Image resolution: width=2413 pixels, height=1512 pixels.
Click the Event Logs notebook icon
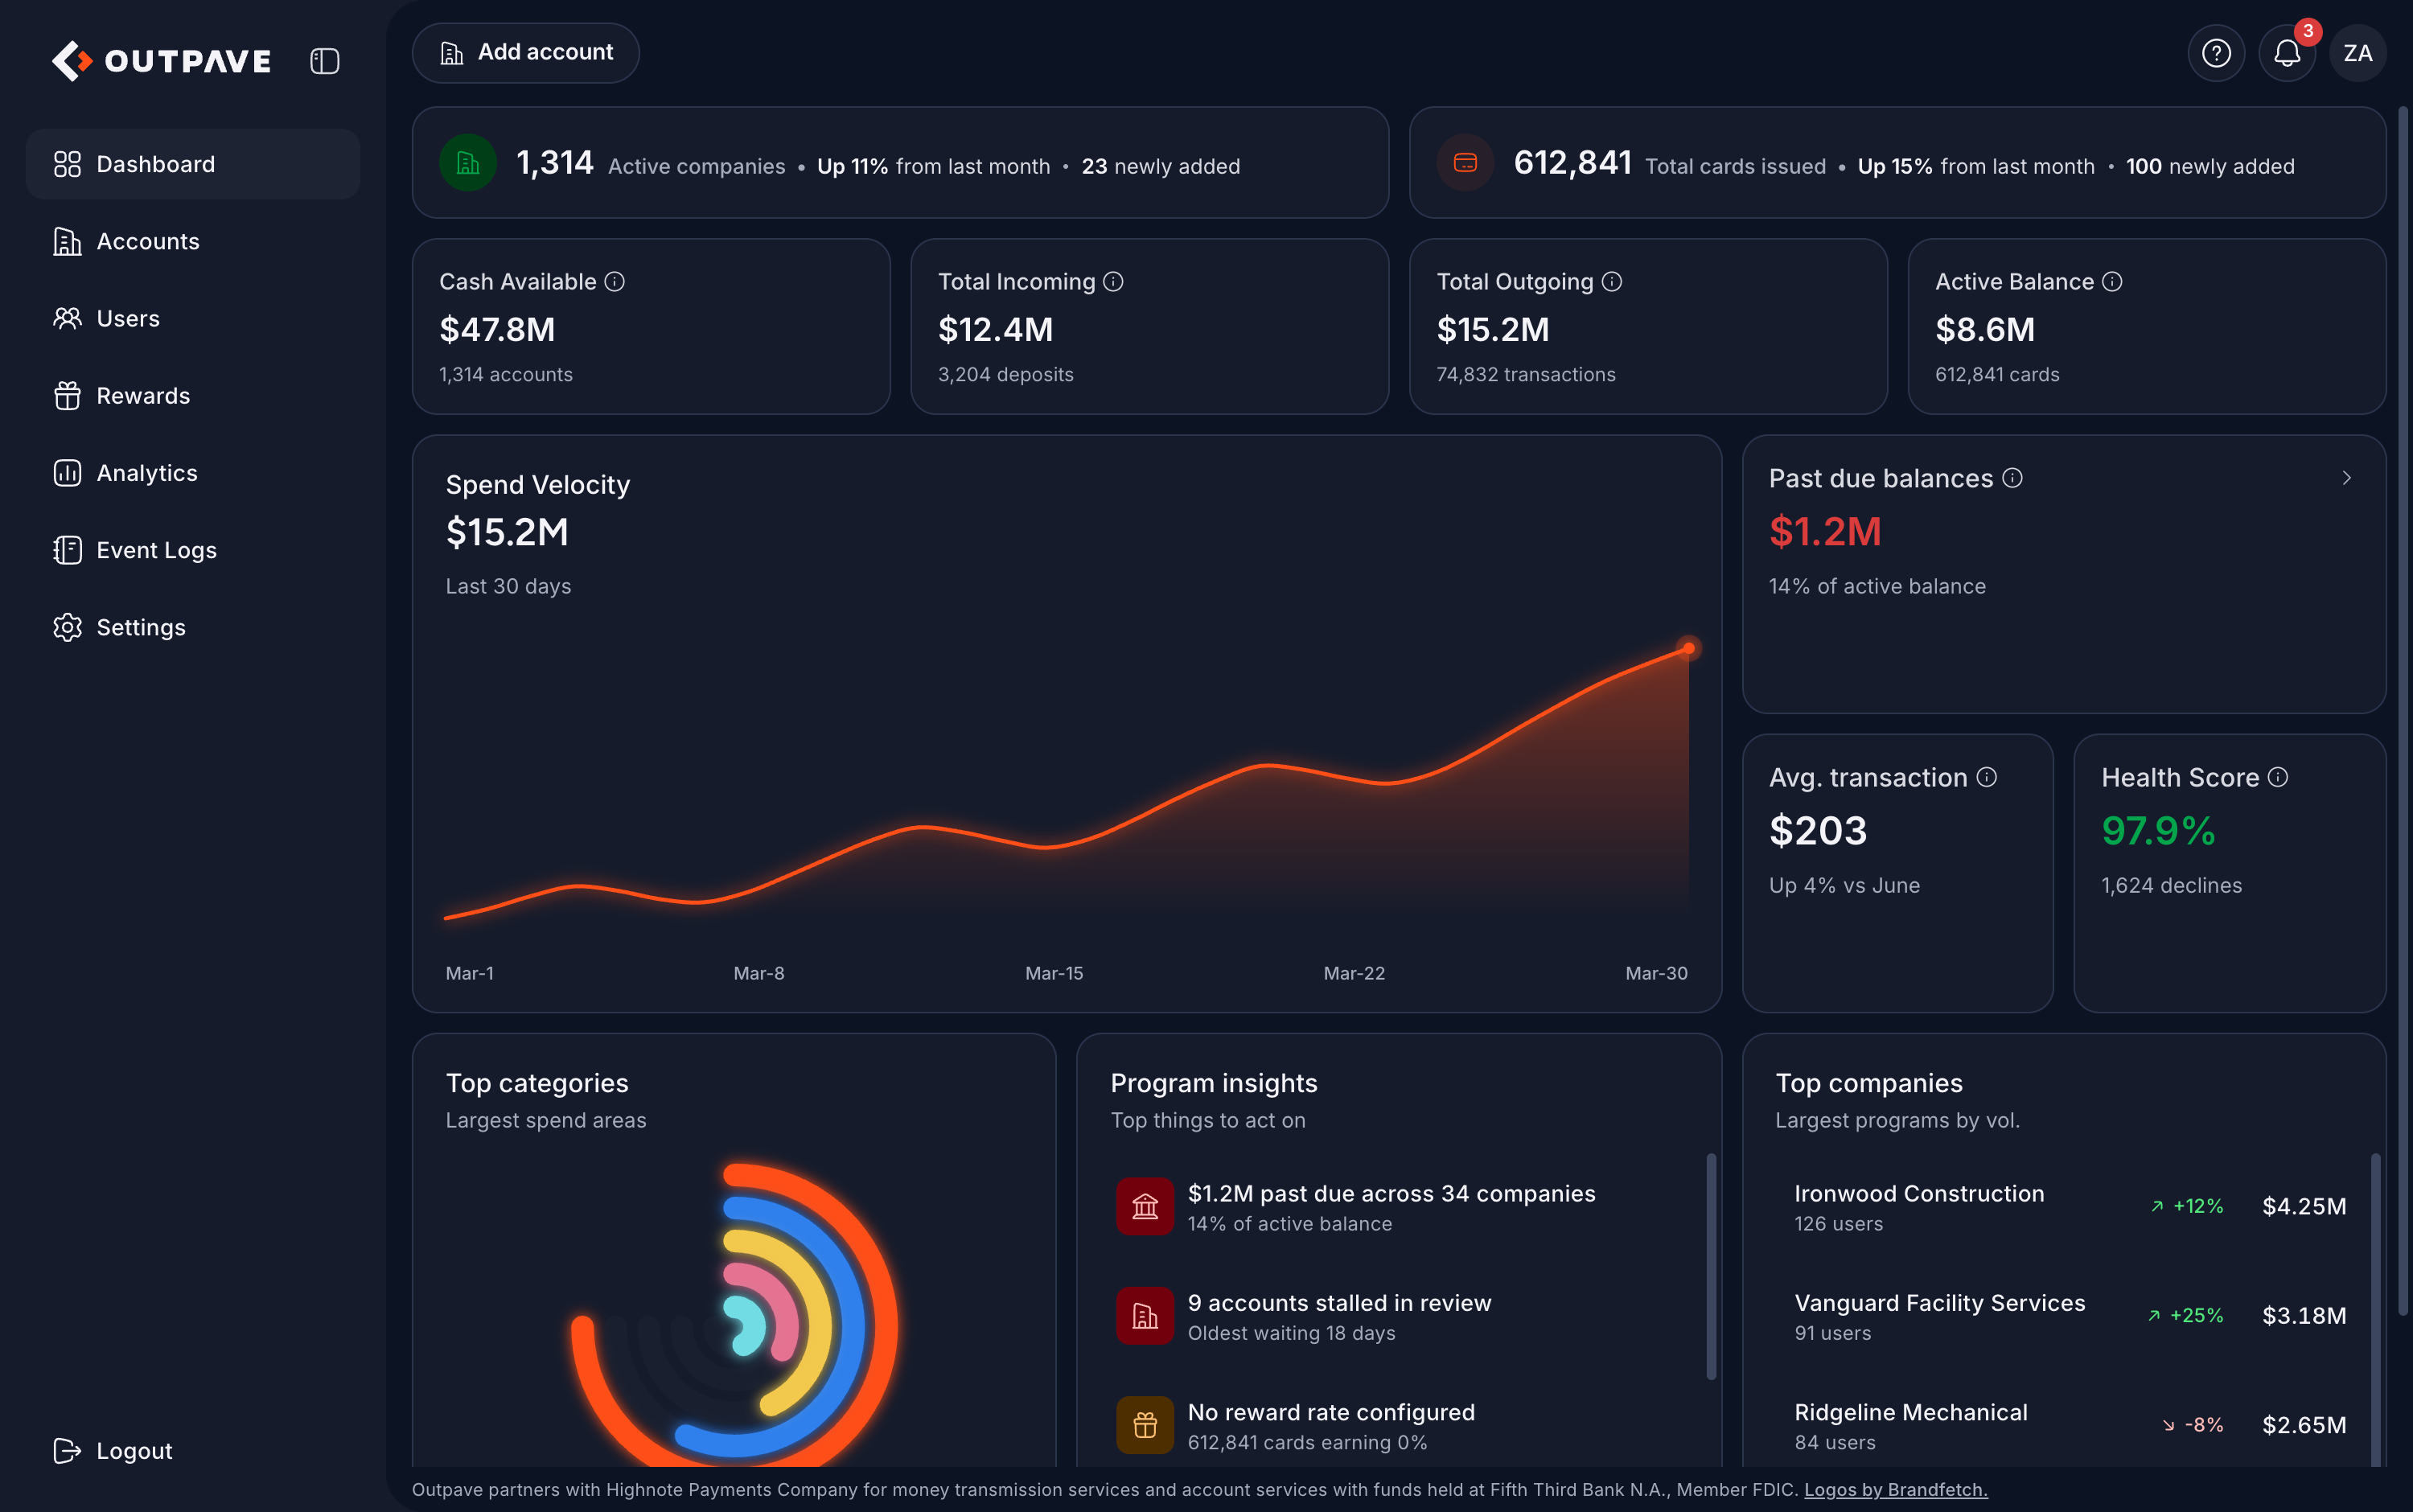pos(67,550)
